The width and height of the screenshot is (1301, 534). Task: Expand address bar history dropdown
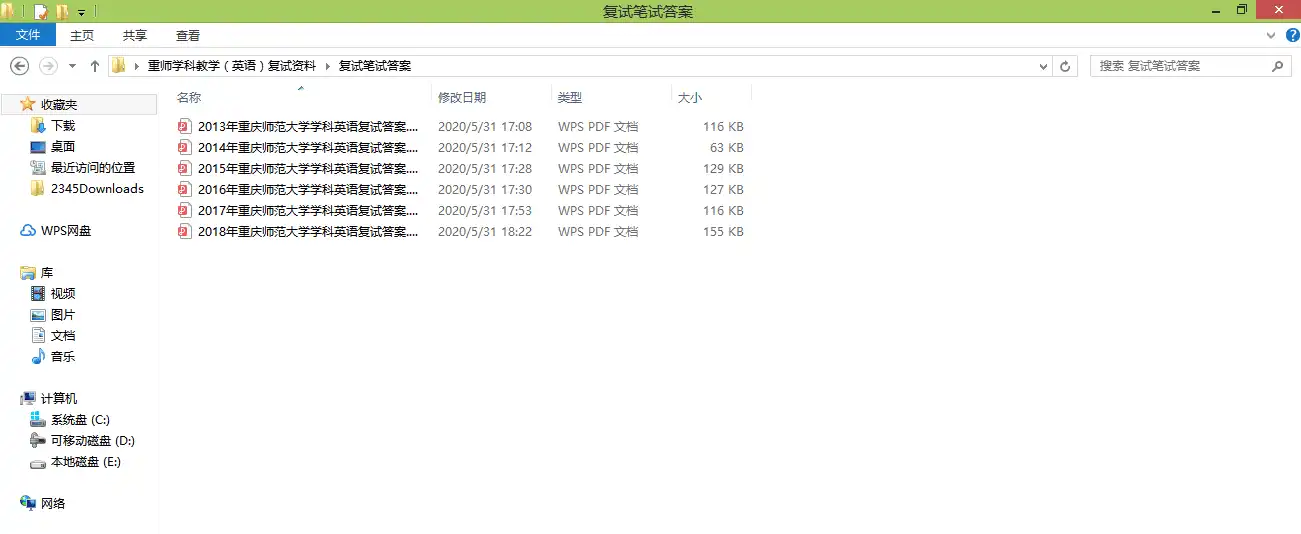1044,66
